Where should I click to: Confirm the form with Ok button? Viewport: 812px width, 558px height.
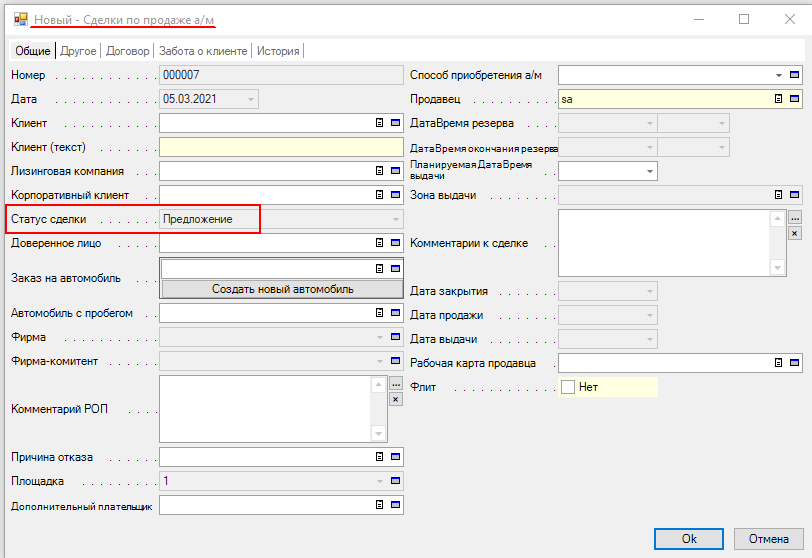[x=688, y=538]
